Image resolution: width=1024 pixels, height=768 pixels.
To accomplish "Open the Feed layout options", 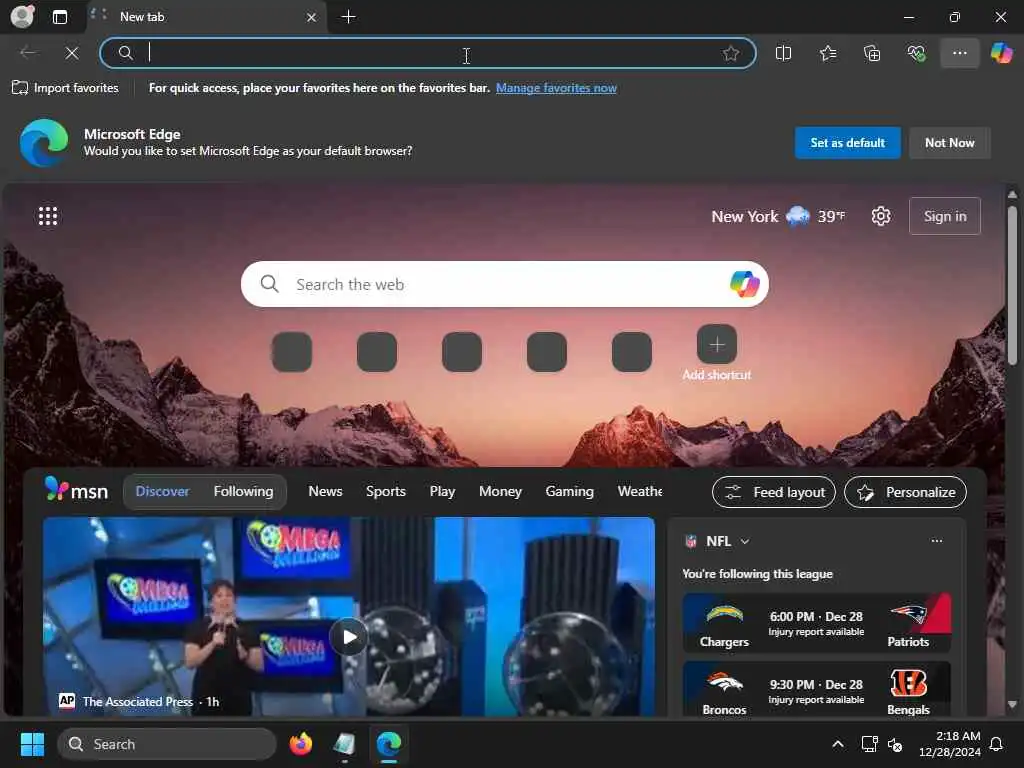I will point(774,492).
